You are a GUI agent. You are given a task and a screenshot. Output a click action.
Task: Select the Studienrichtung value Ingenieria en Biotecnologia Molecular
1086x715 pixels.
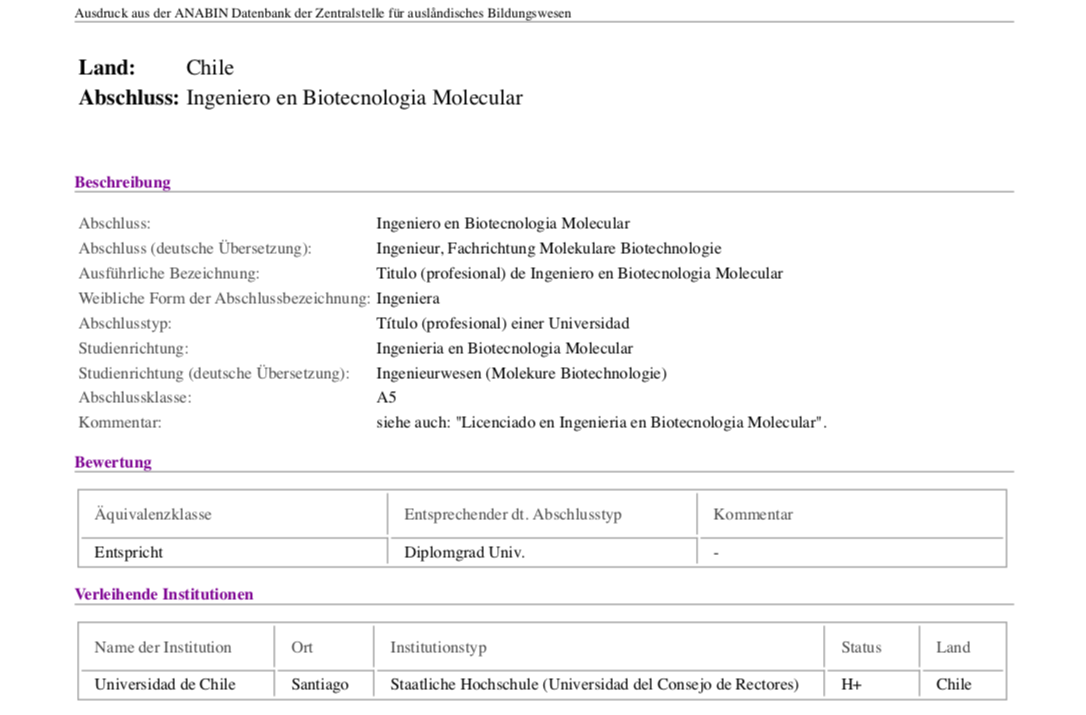tap(504, 348)
